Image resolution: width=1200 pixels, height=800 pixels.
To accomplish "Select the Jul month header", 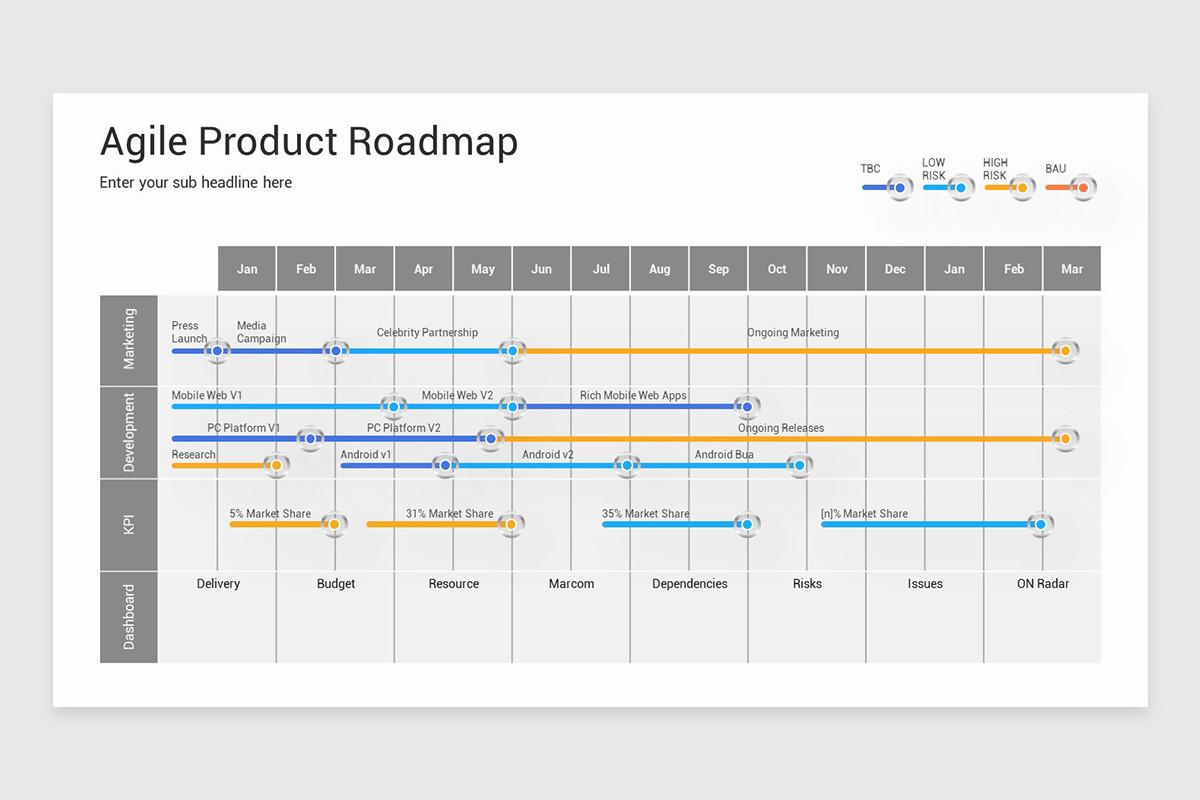I will click(x=600, y=268).
